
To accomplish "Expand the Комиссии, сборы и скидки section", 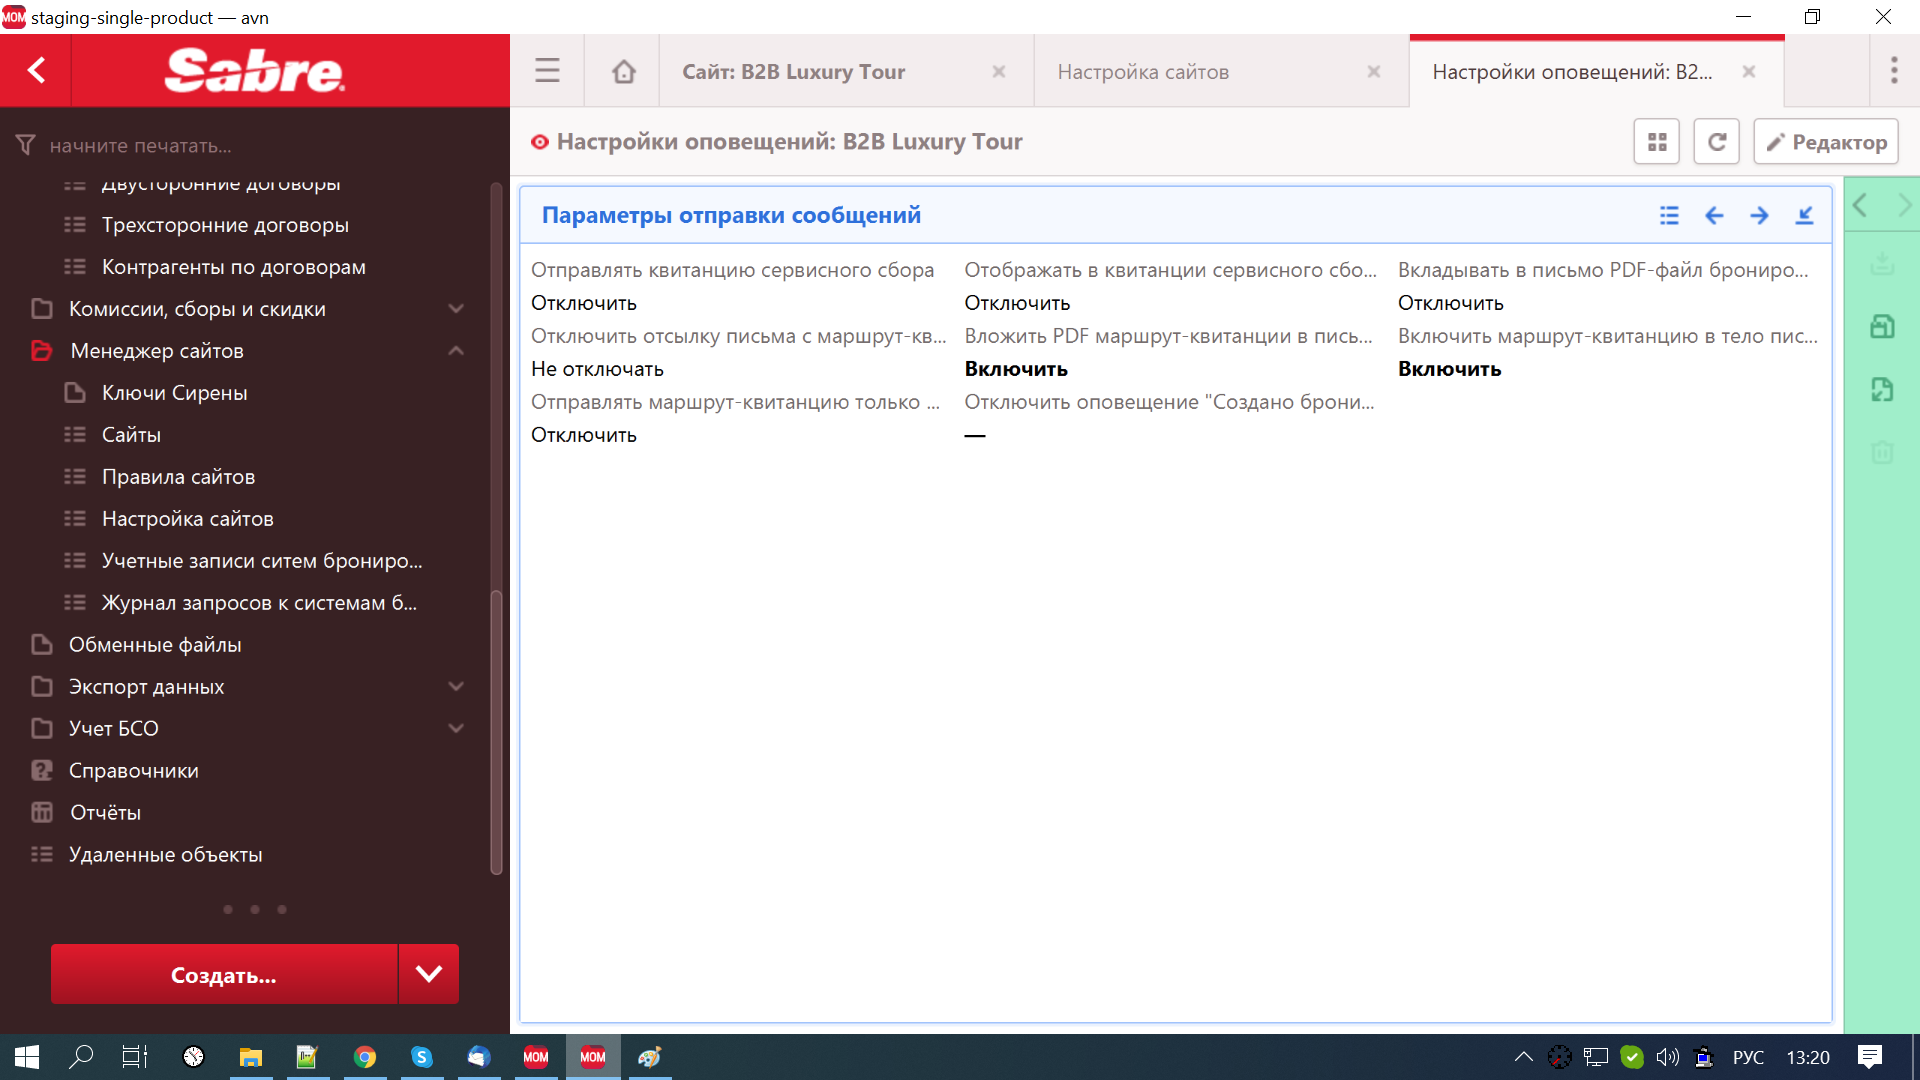I will [456, 309].
